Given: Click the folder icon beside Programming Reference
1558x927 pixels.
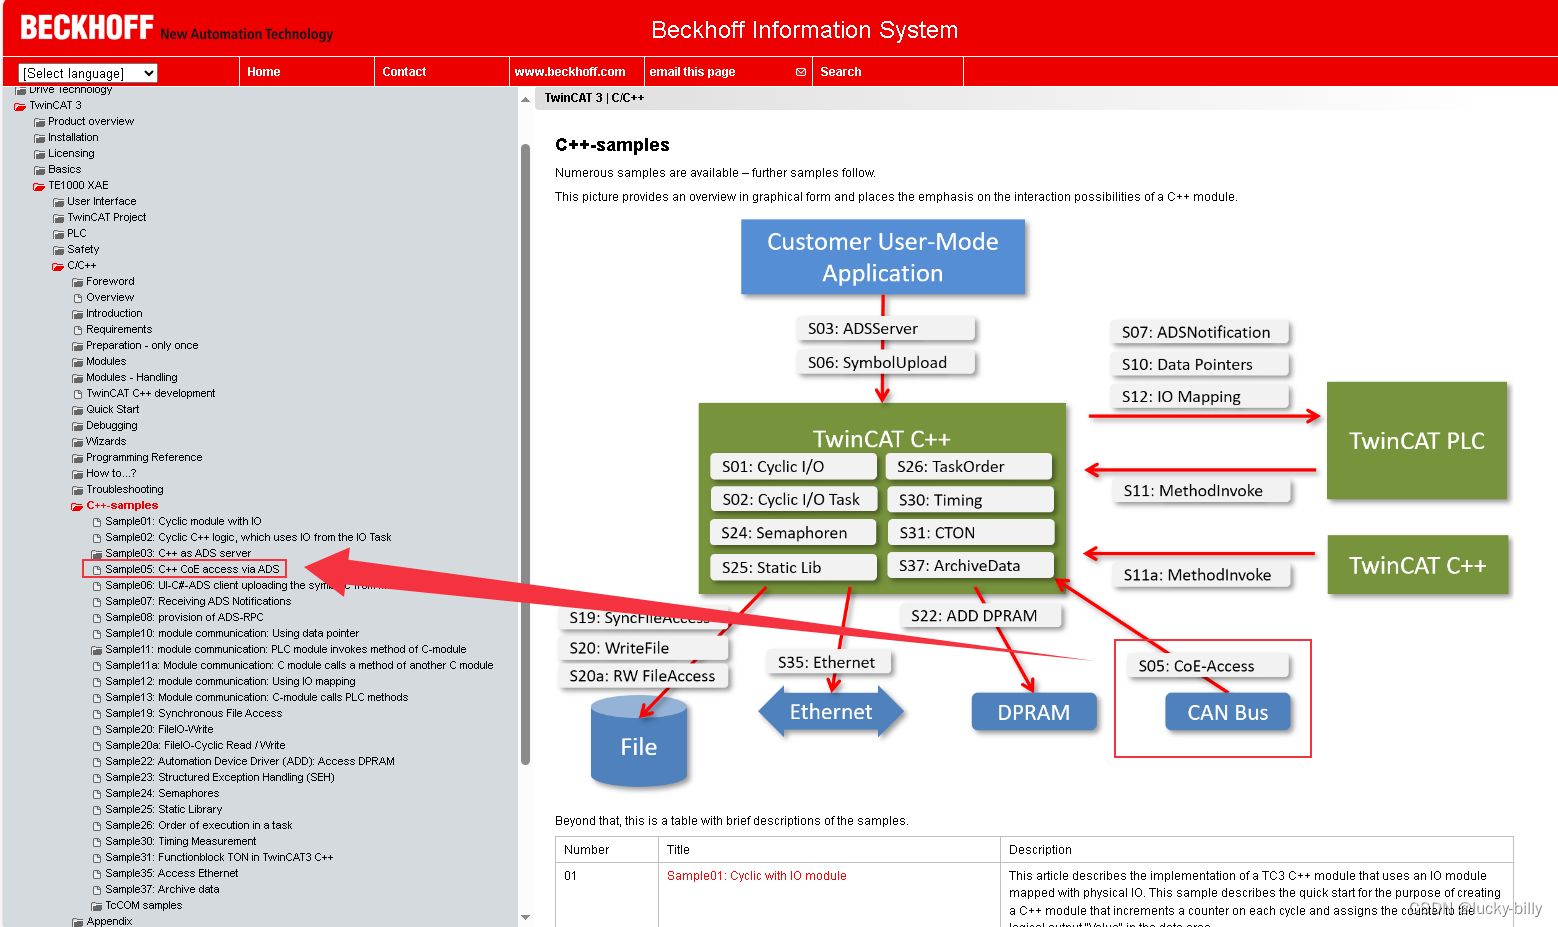Looking at the screenshot, I should tap(78, 457).
